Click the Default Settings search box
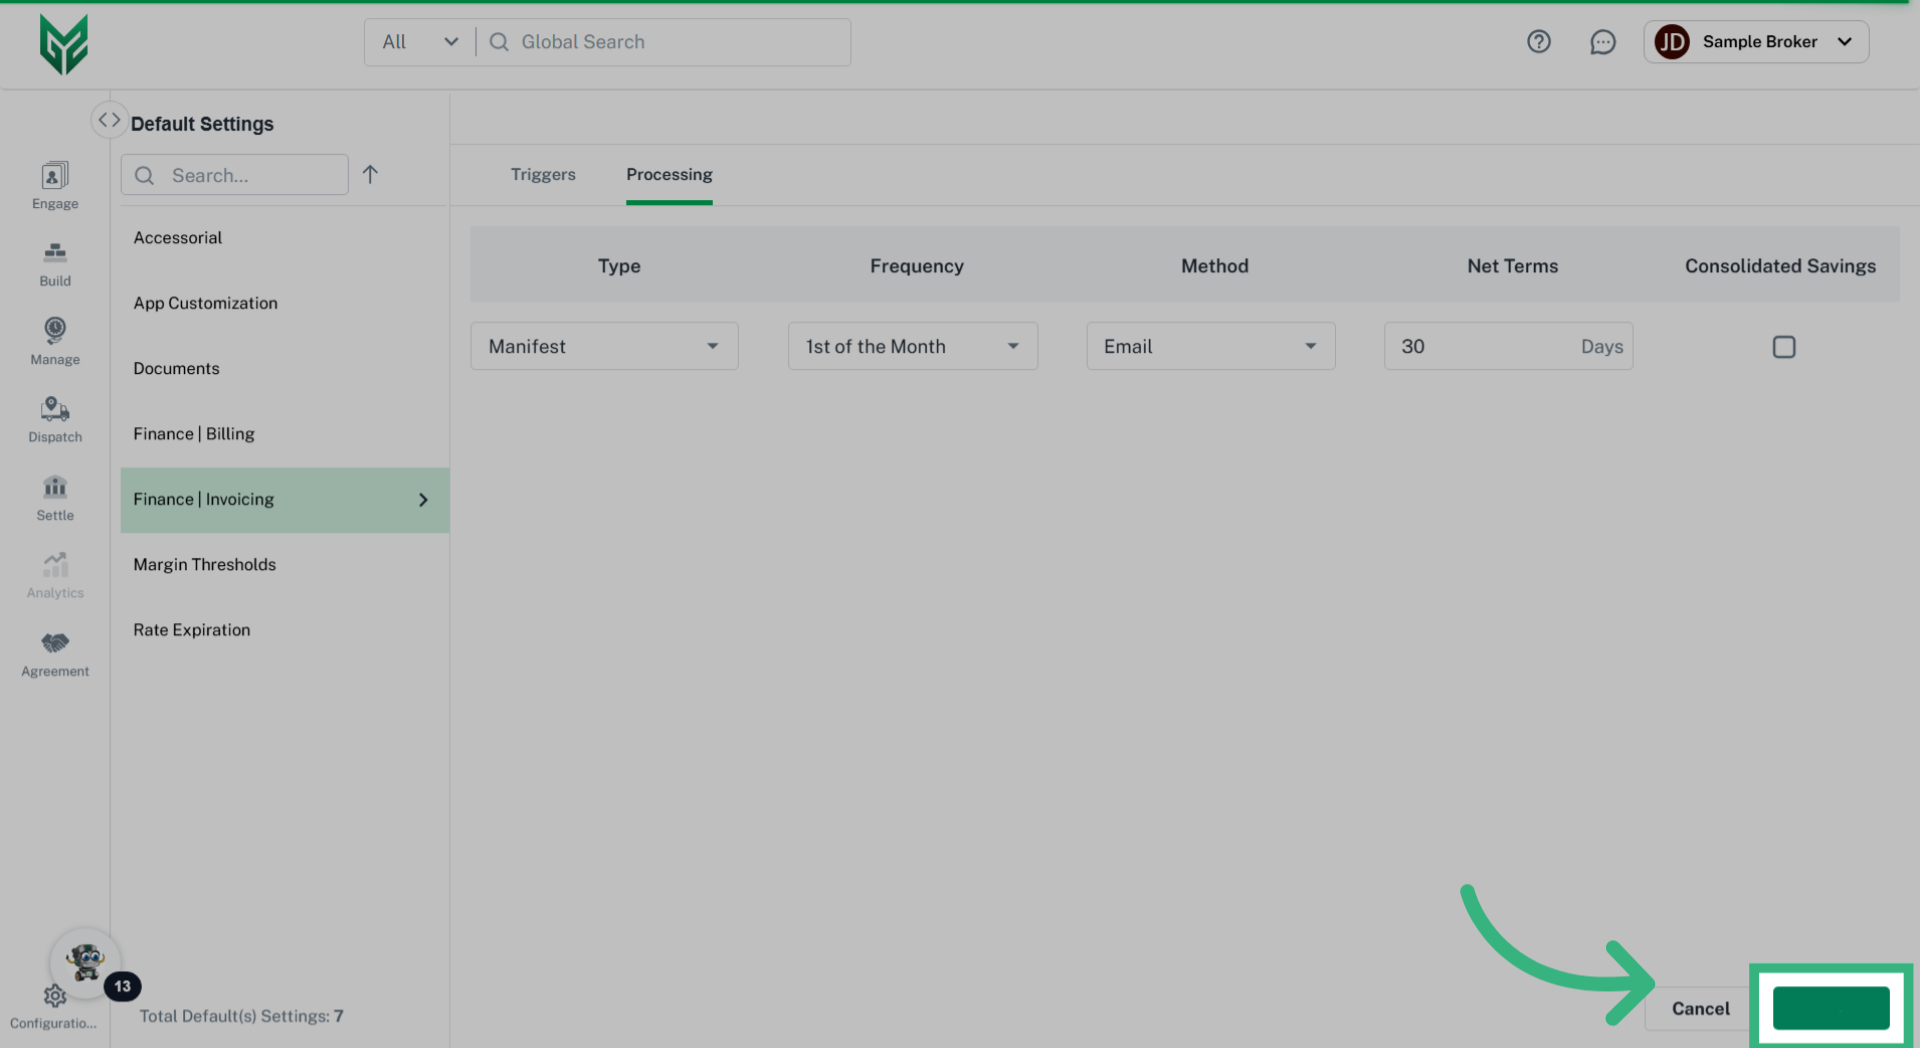This screenshot has width=1920, height=1048. [235, 175]
